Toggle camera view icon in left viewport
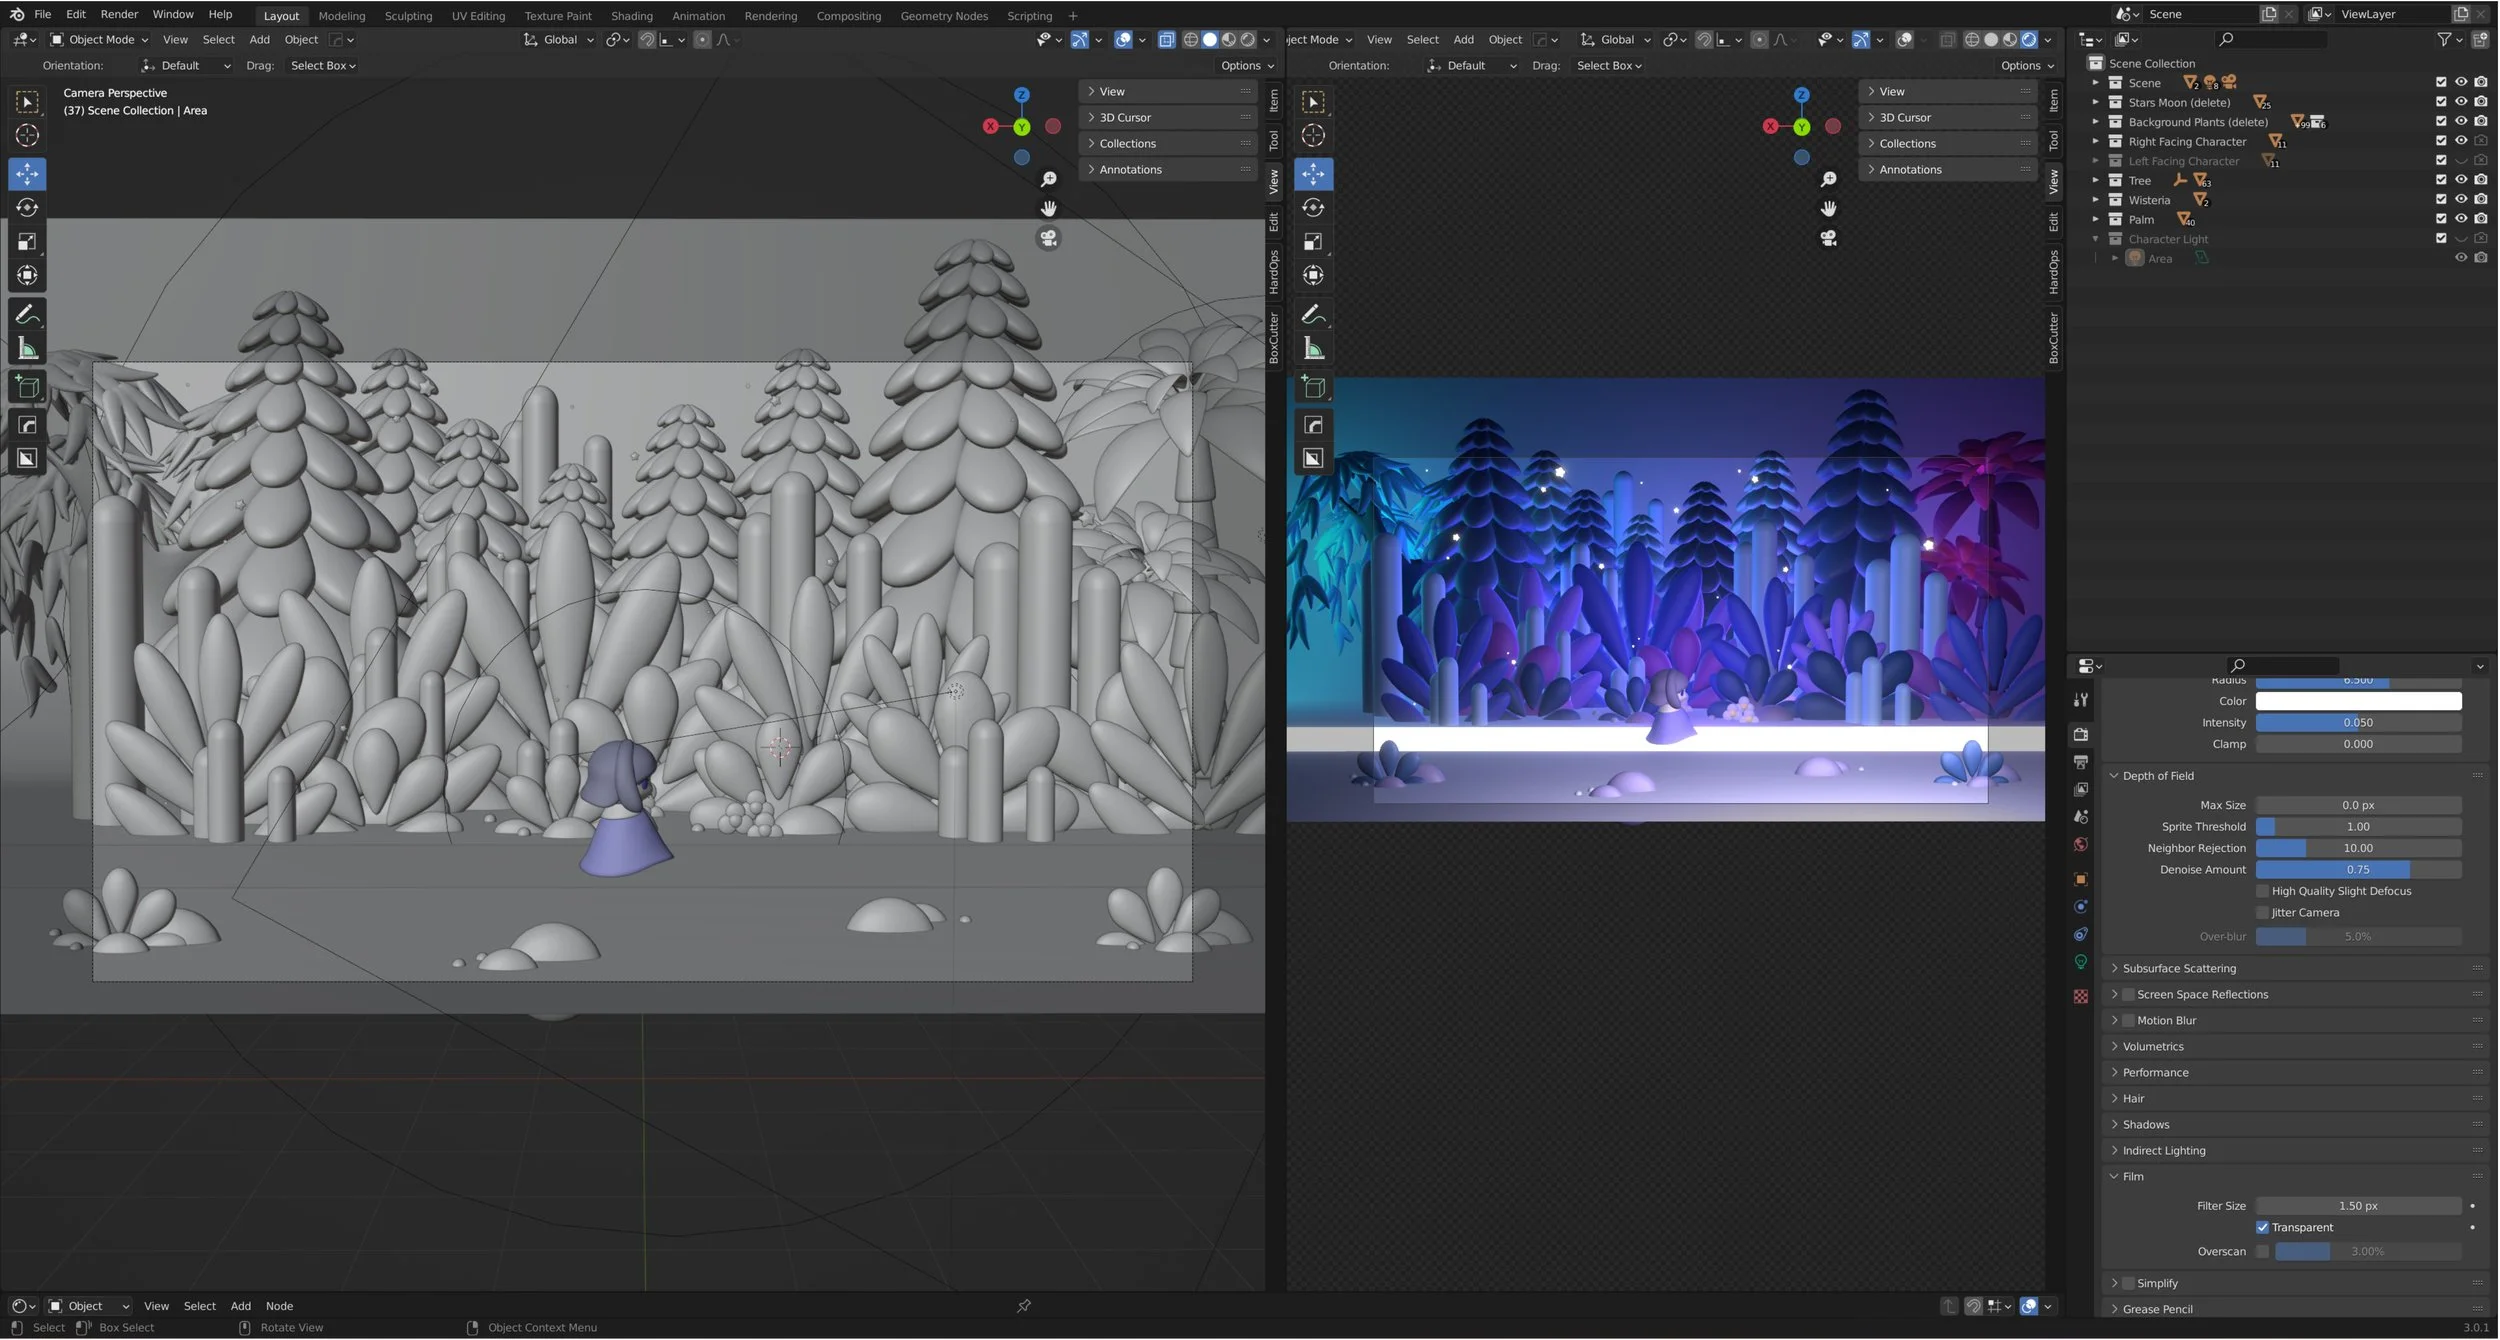The height and width of the screenshot is (1340, 2500). (1048, 239)
